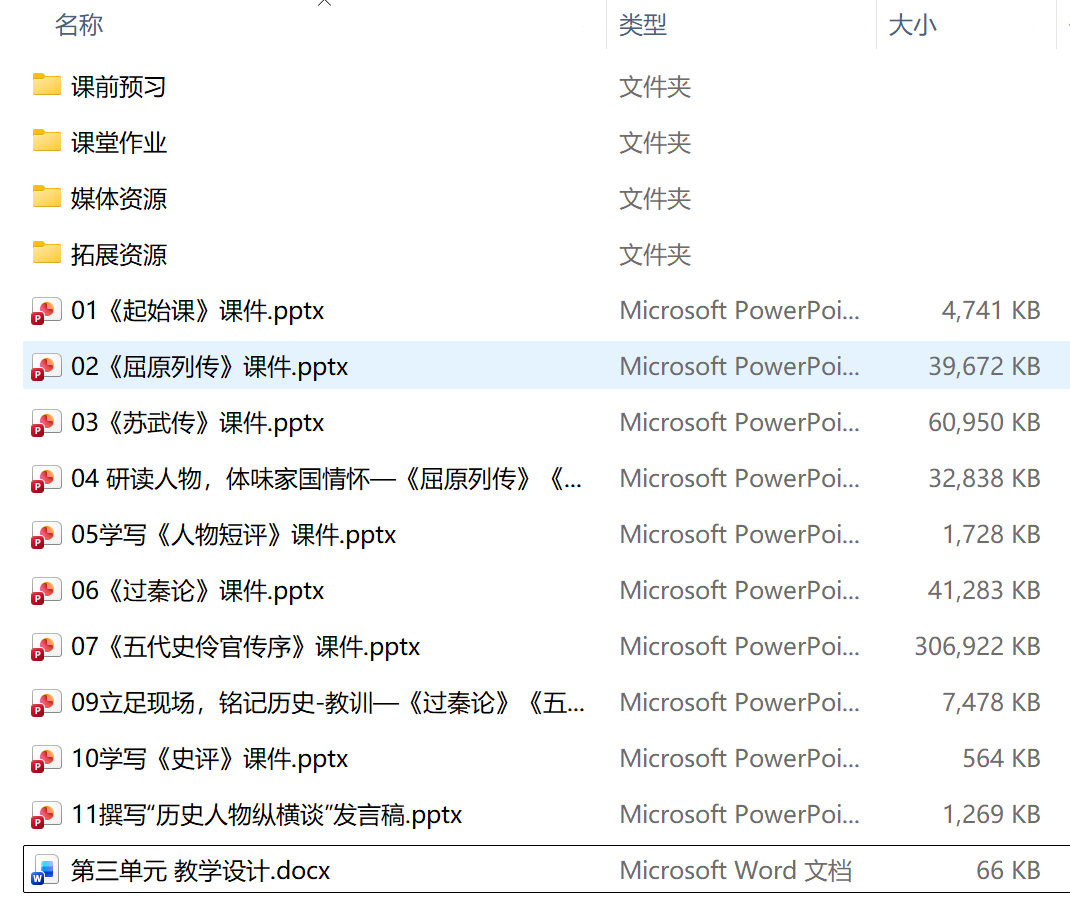Click the folder icon of 课前预习

[46, 87]
